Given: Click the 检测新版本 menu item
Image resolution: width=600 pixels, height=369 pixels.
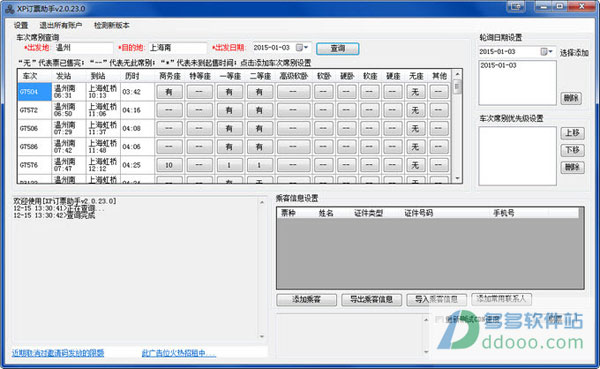Looking at the screenshot, I should pos(112,26).
